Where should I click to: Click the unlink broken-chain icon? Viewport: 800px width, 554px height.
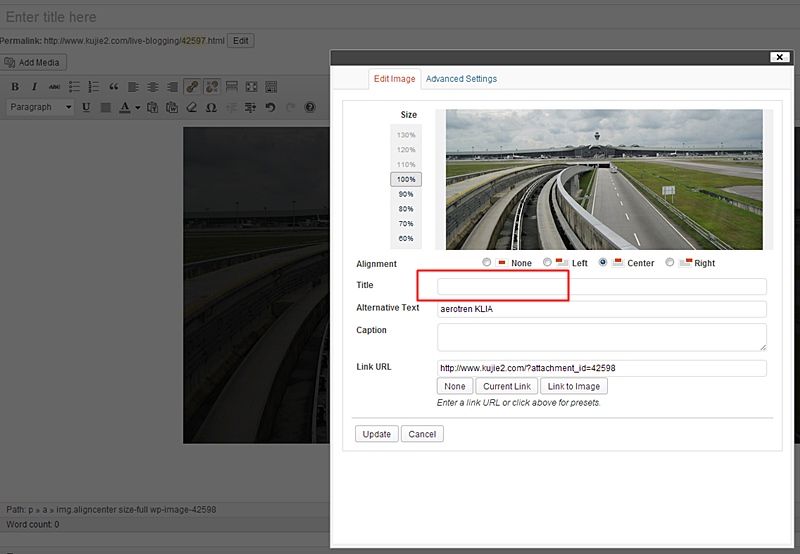point(211,87)
